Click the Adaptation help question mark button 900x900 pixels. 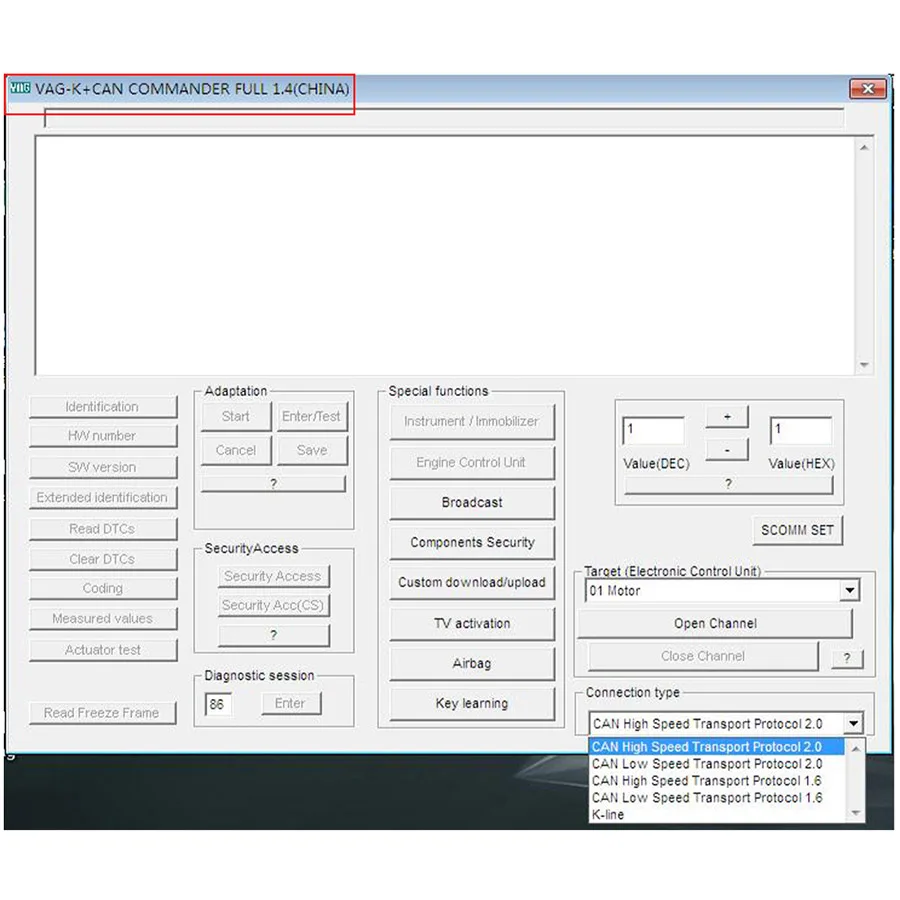pos(273,484)
